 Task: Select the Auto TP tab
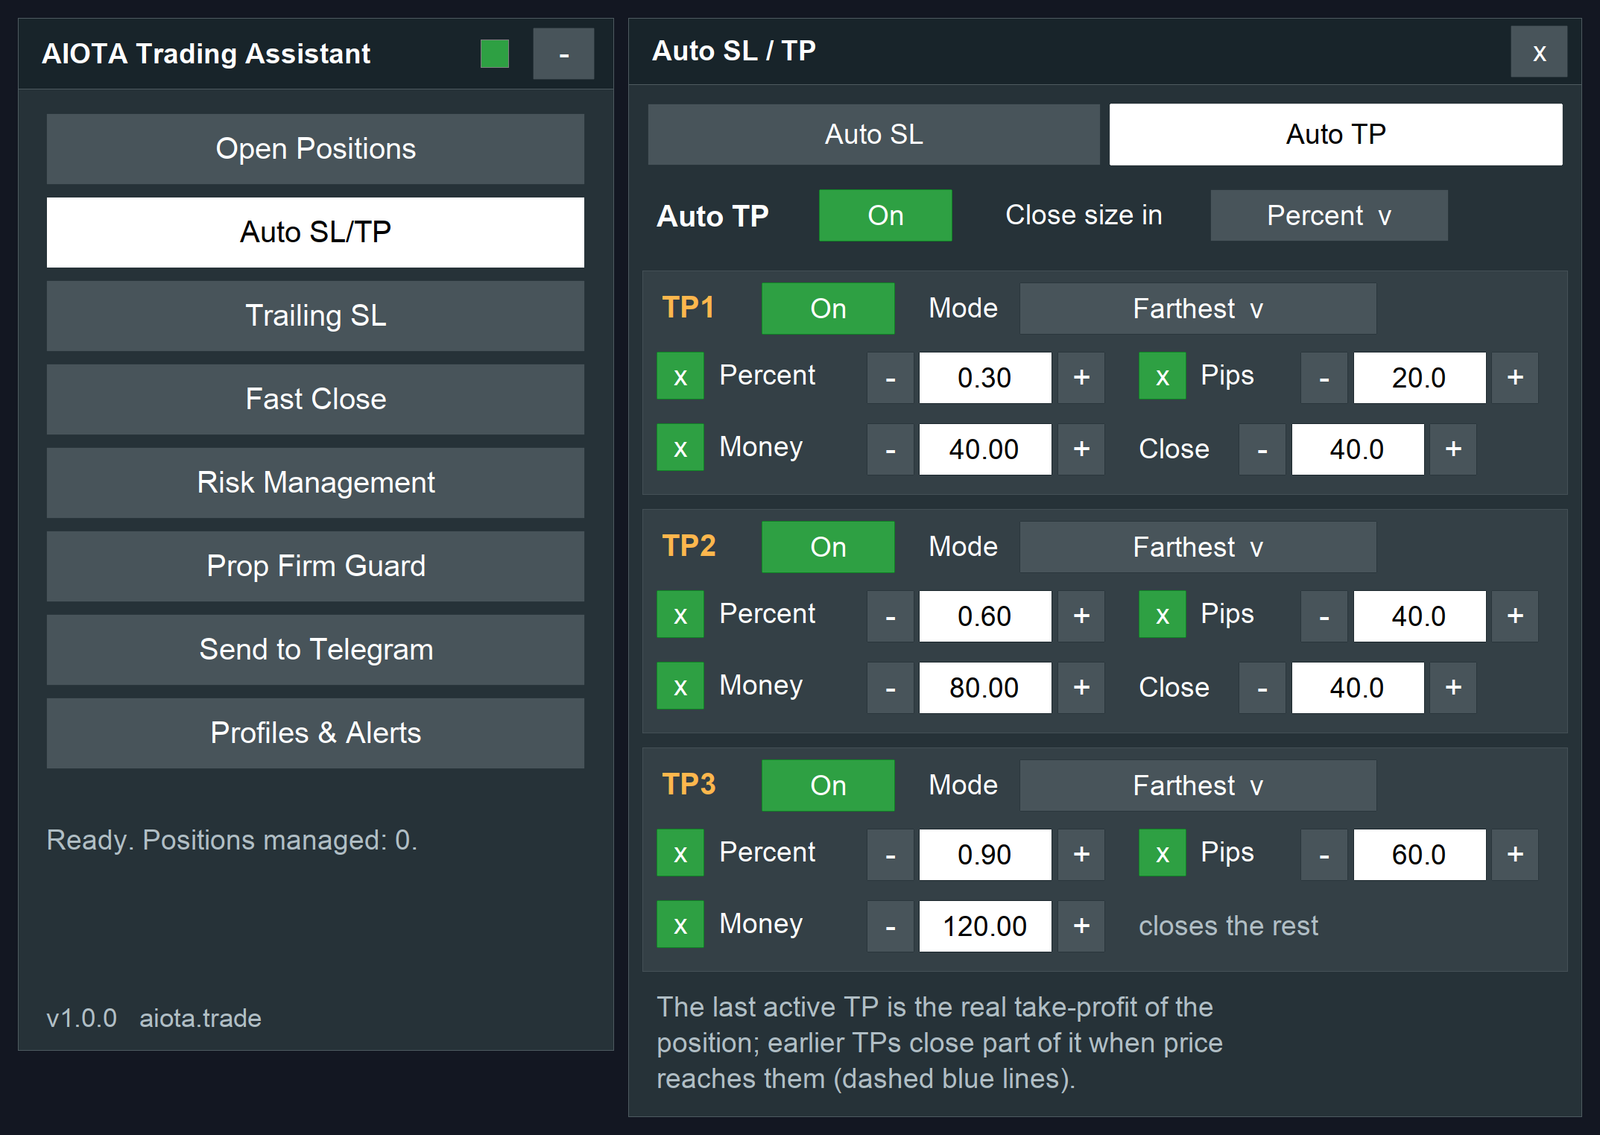click(x=1336, y=134)
